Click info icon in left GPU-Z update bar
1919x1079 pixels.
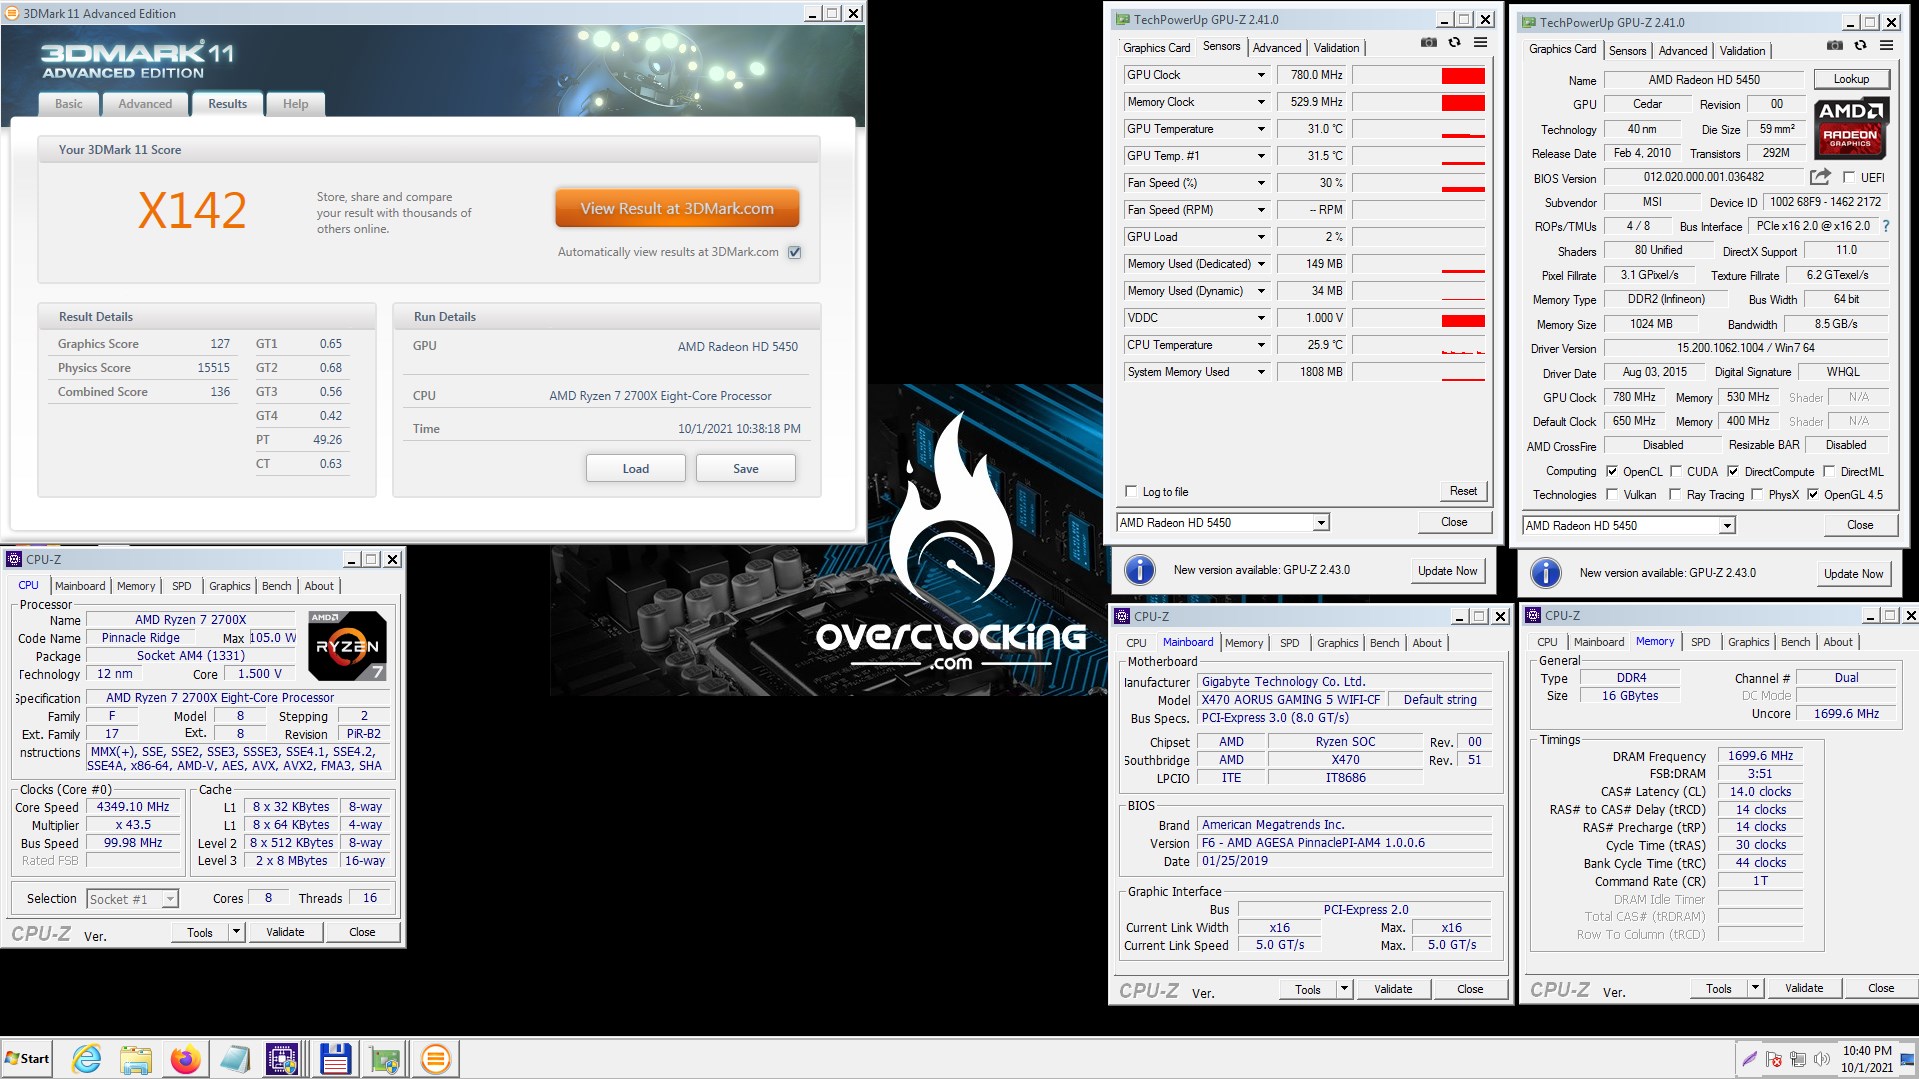click(x=1140, y=570)
